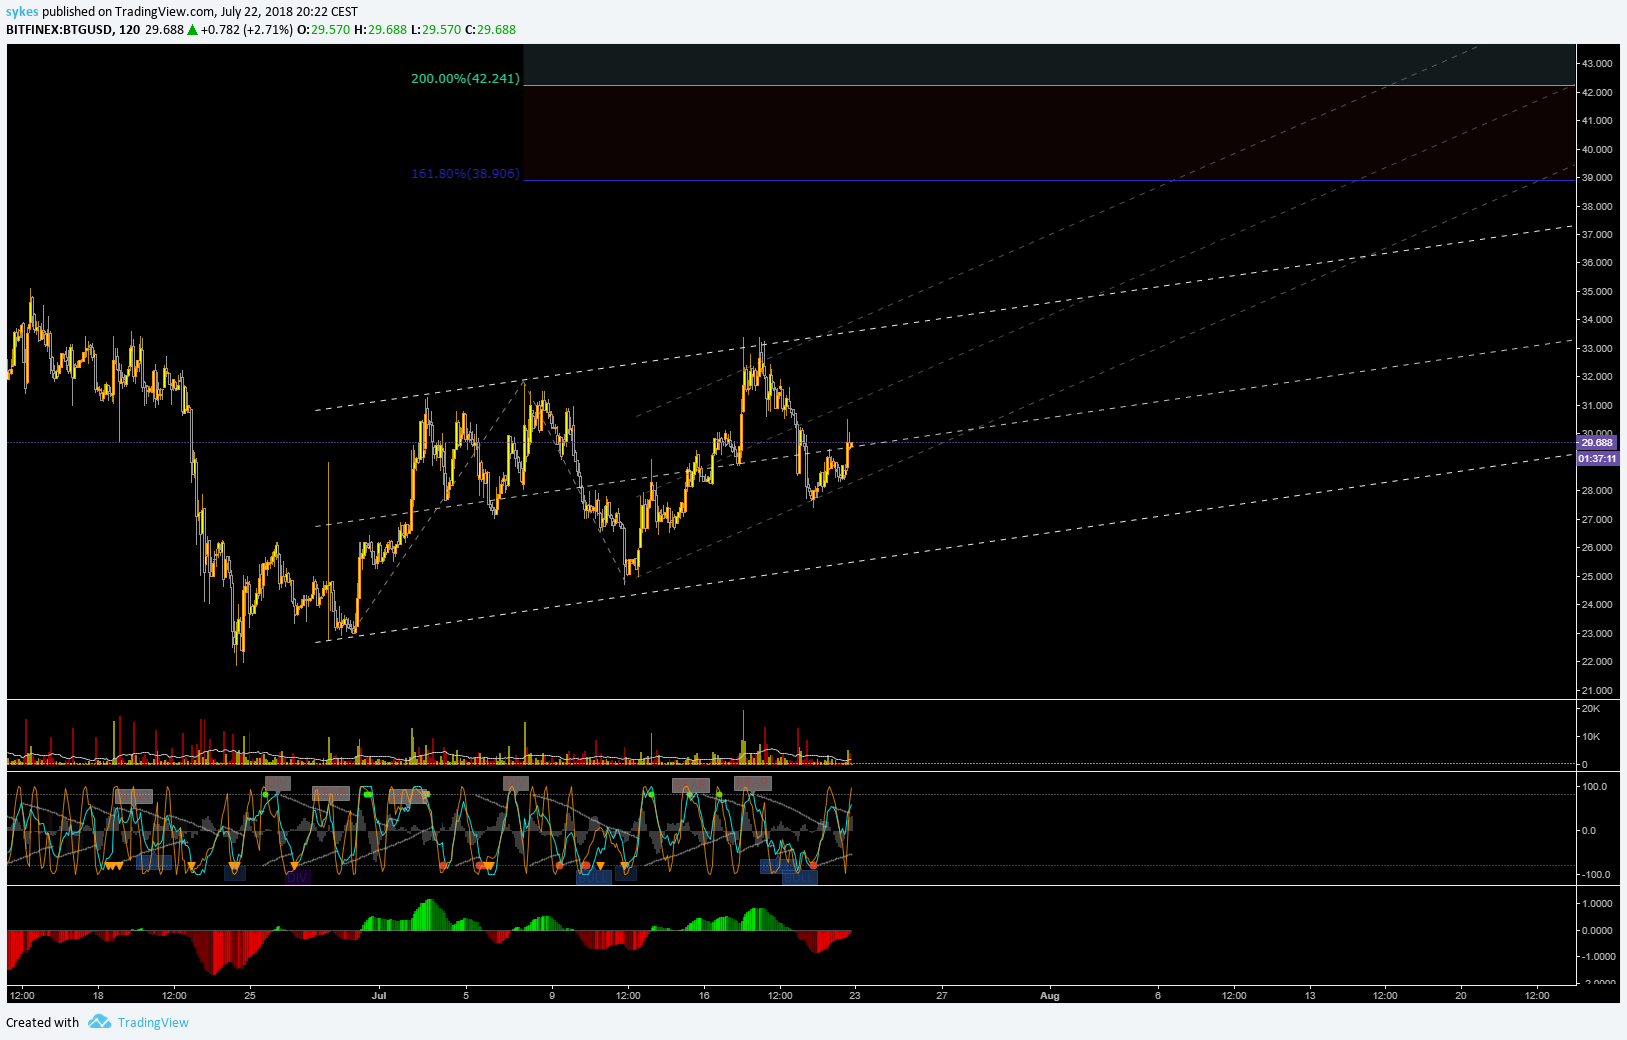1627x1040 pixels.
Task: Click the "33.000" price axis label
Action: click(x=1597, y=348)
